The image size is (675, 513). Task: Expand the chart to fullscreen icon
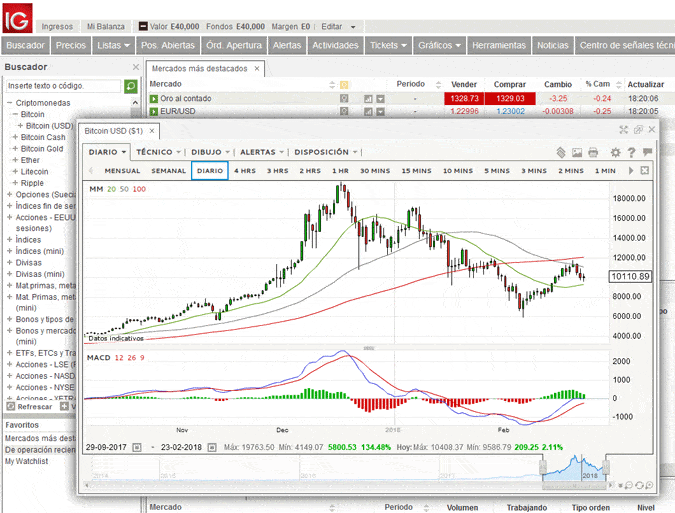point(623,130)
